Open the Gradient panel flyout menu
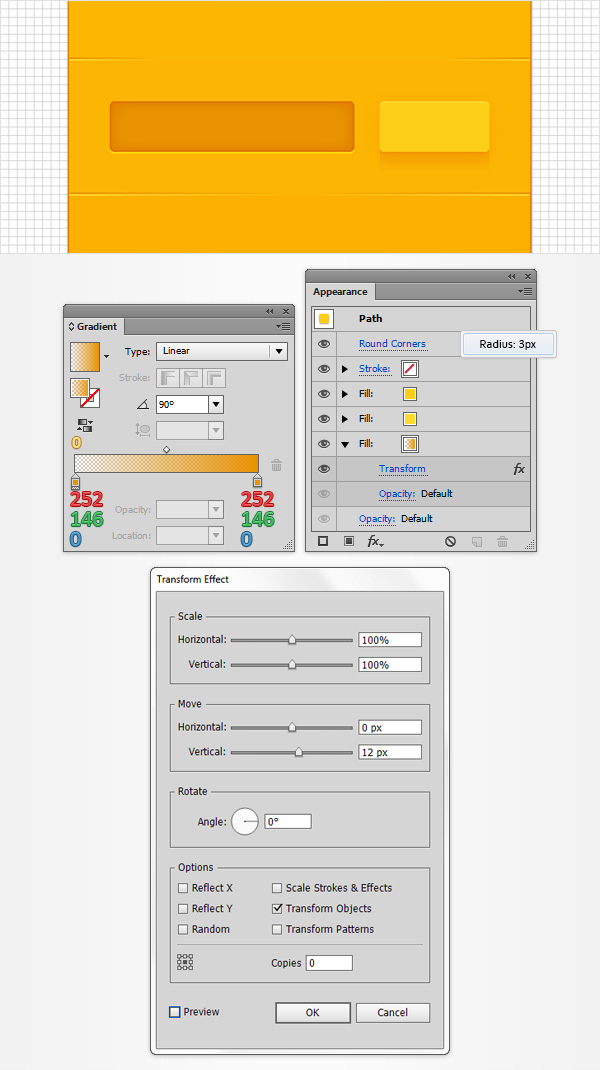600x1070 pixels. tap(284, 326)
